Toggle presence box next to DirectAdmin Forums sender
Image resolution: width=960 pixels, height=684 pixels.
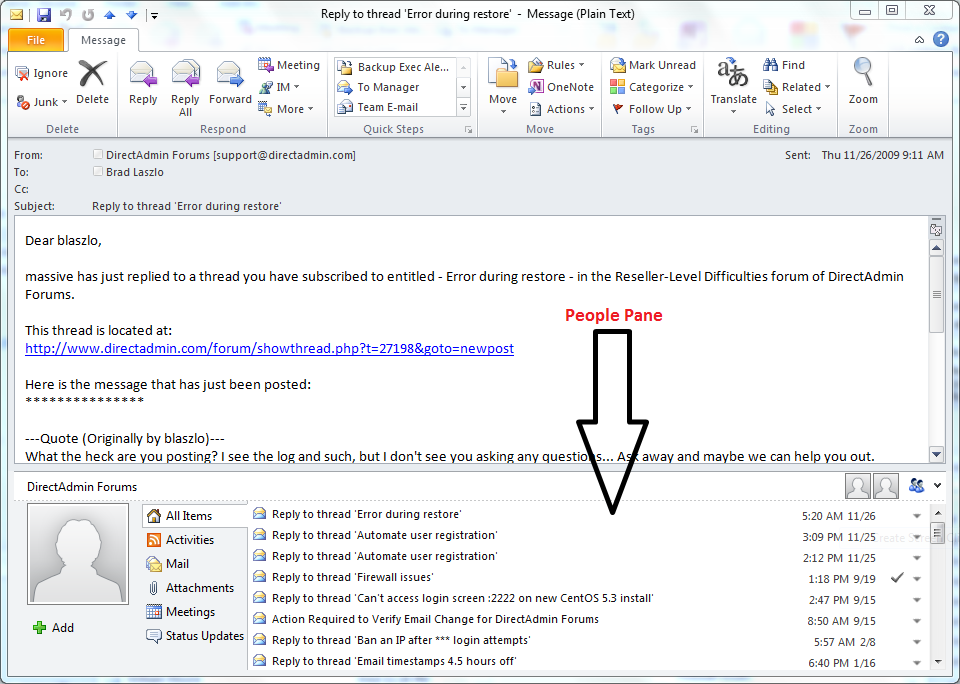coord(97,154)
